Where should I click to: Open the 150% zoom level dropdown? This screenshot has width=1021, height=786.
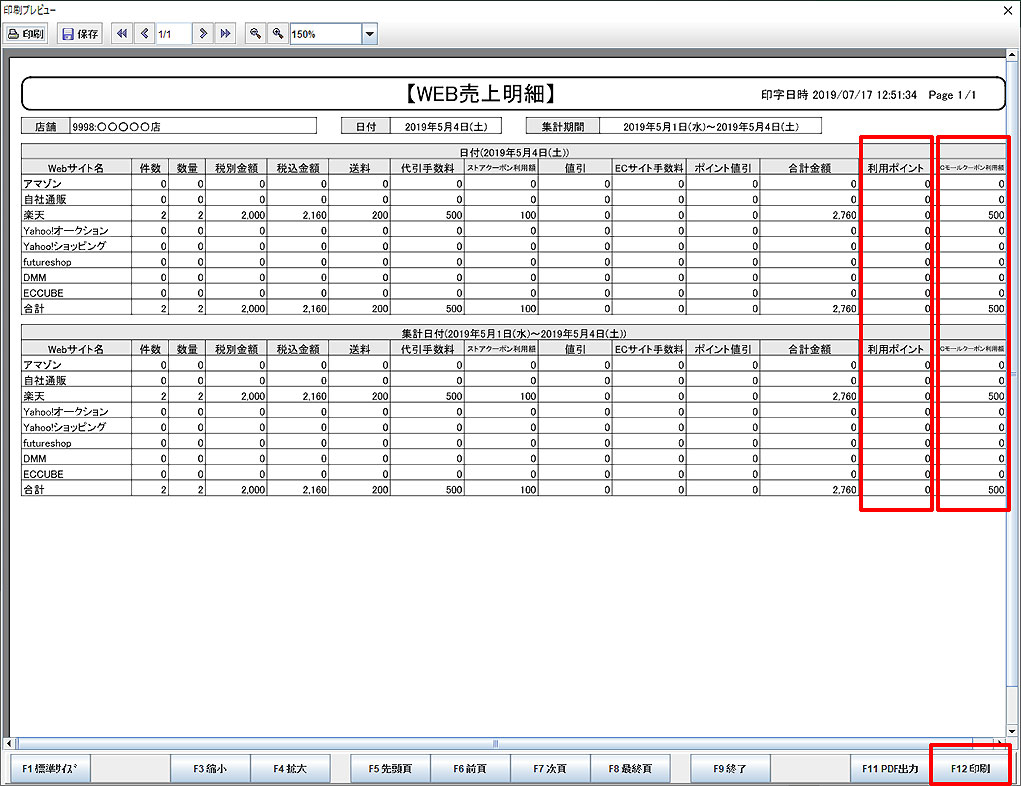(x=369, y=34)
